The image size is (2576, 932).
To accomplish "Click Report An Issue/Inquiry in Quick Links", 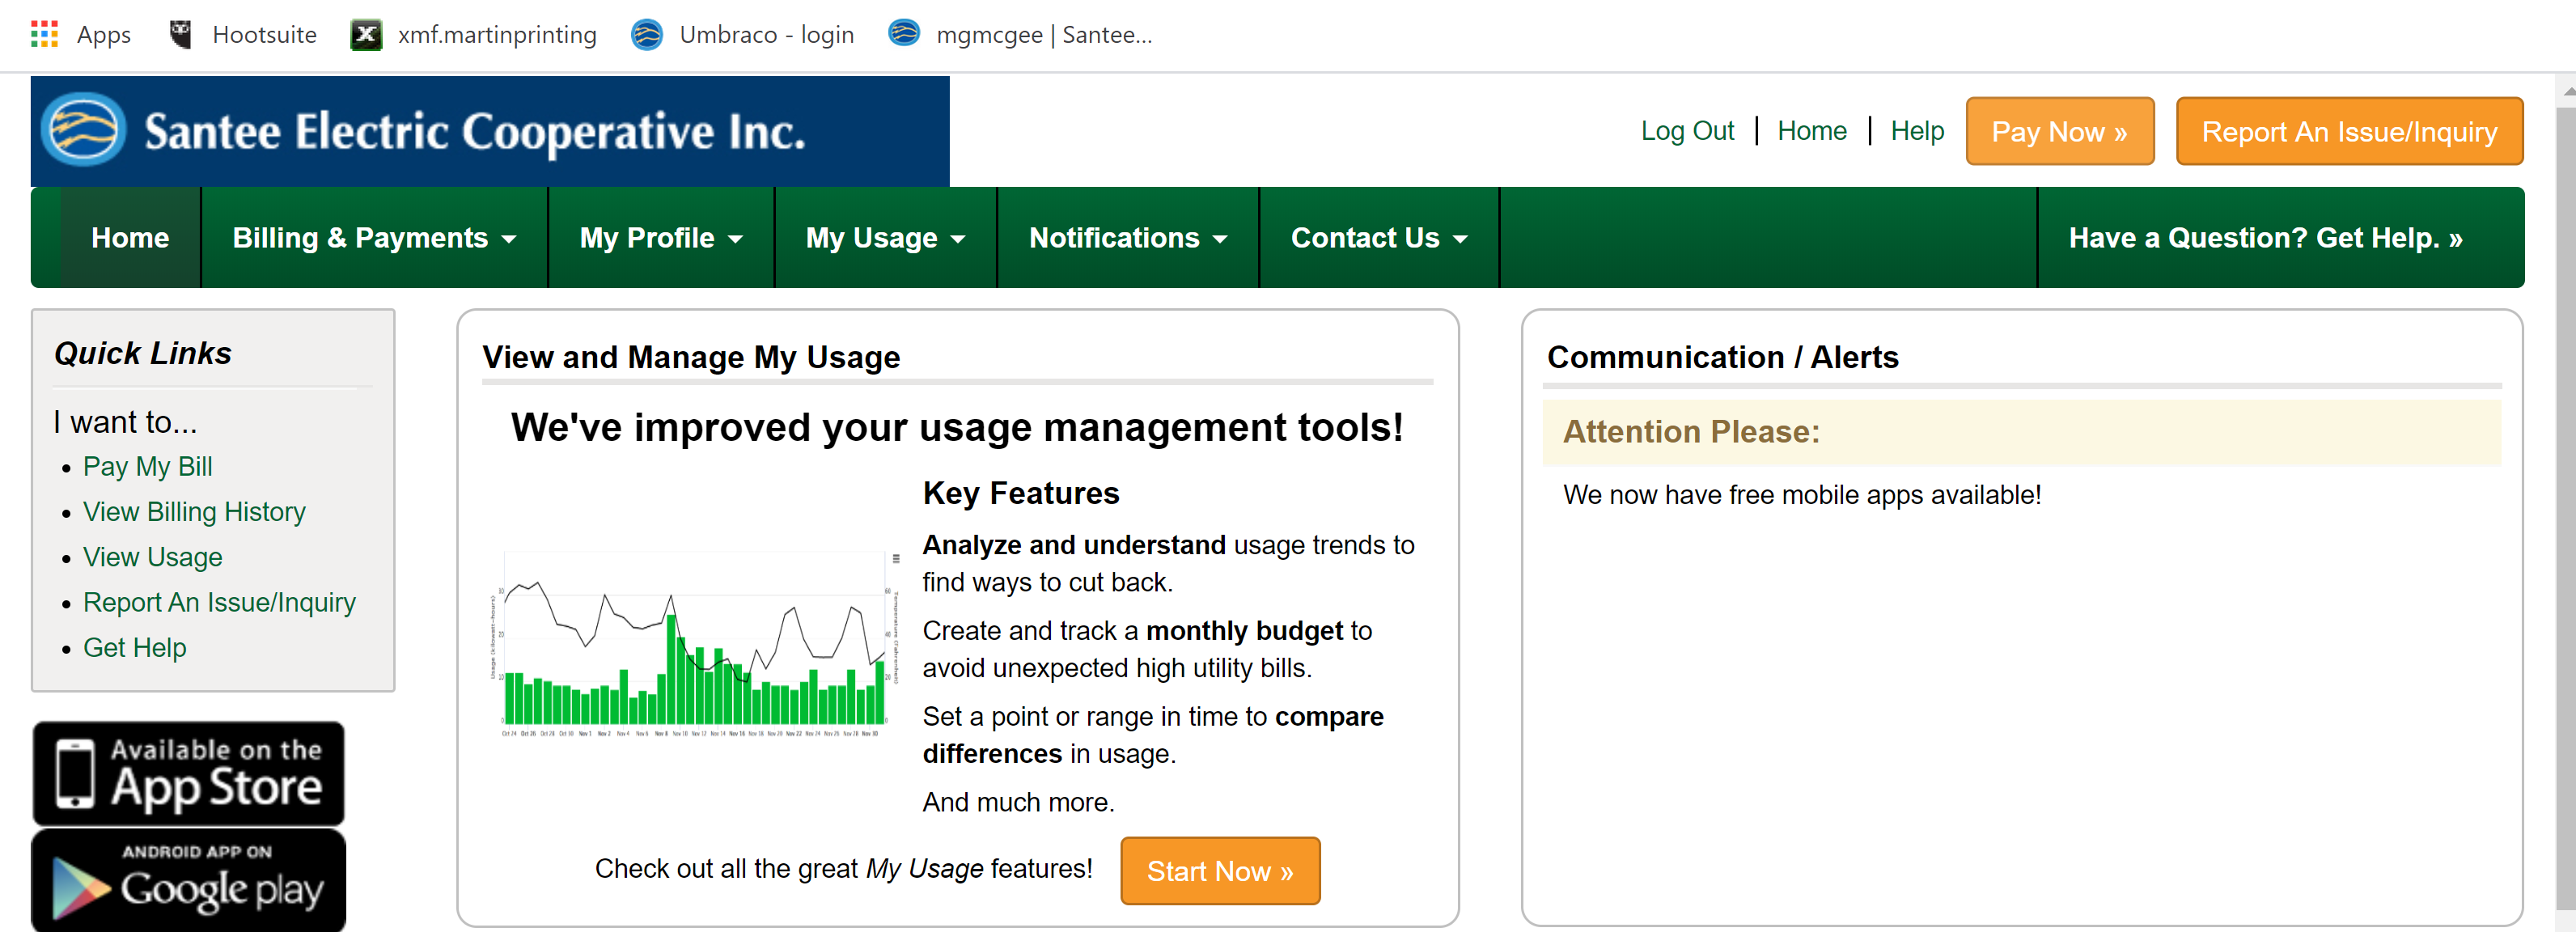I will point(219,602).
